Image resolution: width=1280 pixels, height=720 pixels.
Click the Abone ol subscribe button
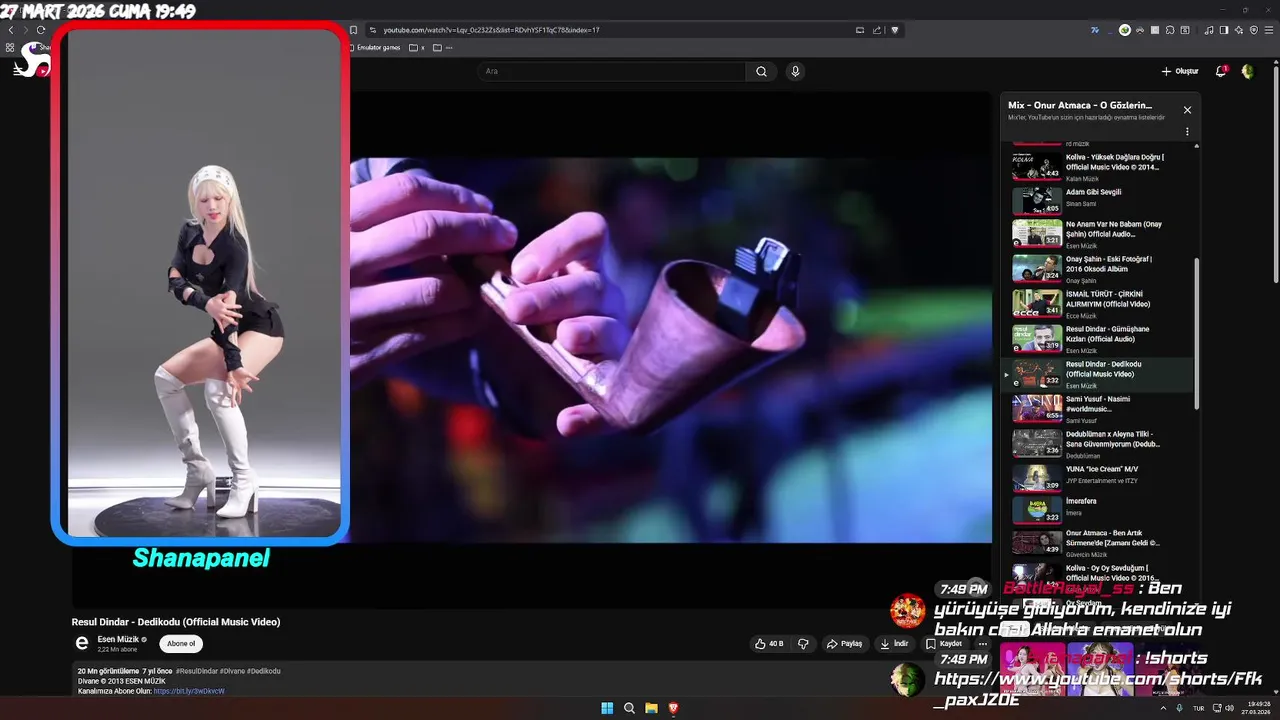coord(181,644)
